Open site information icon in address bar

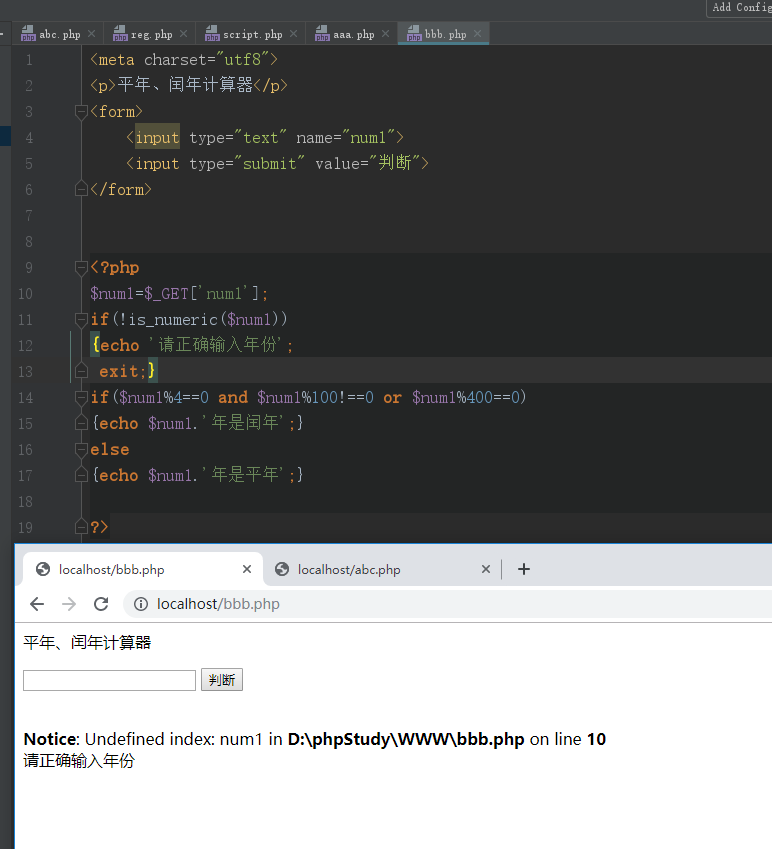tap(141, 604)
